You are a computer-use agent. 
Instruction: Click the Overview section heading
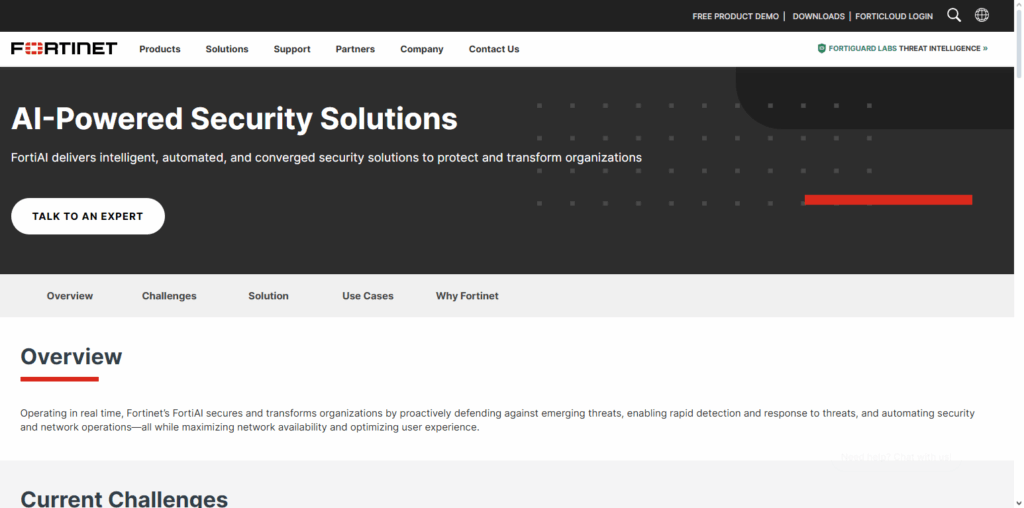(x=71, y=357)
